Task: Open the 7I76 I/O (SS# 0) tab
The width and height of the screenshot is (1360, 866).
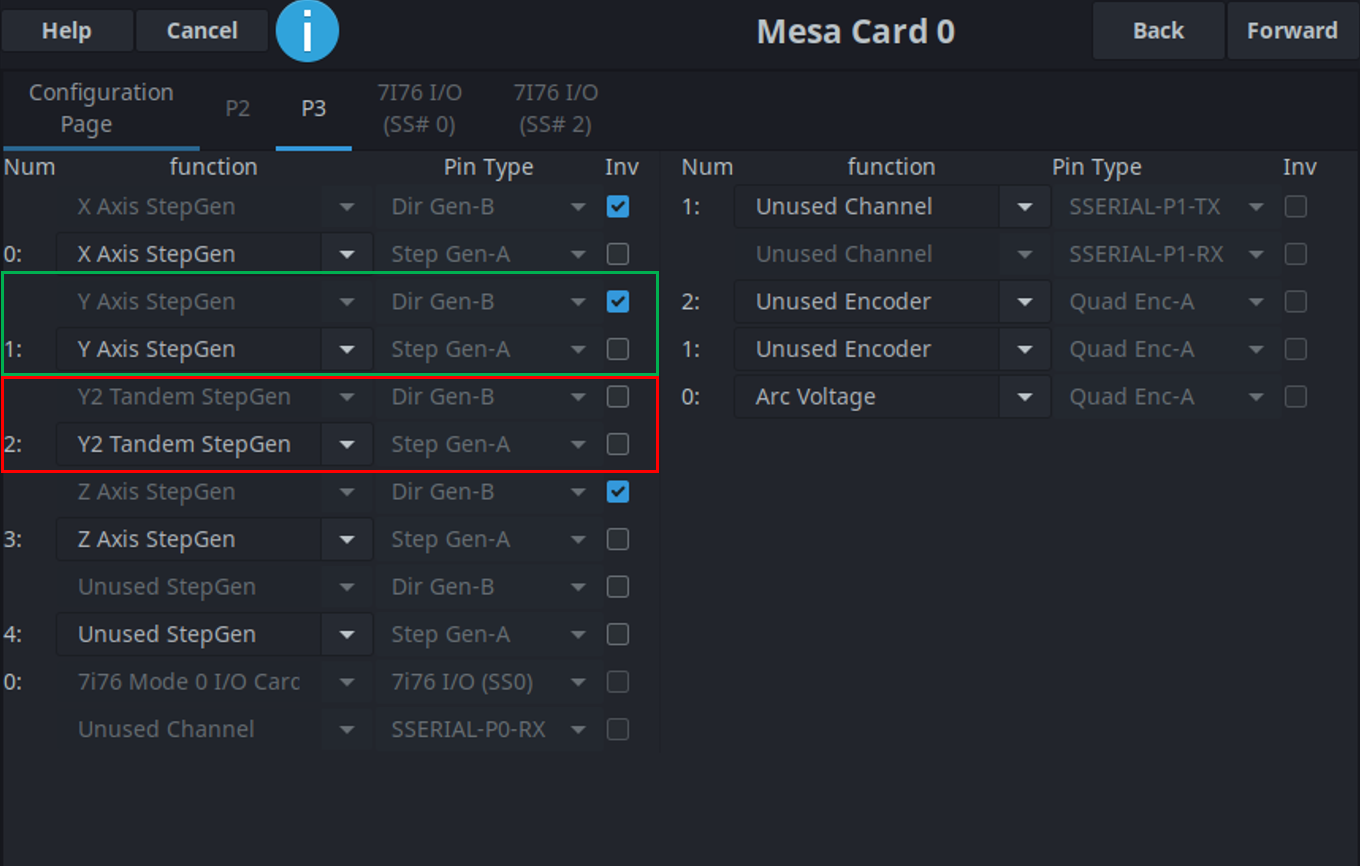Action: point(419,108)
